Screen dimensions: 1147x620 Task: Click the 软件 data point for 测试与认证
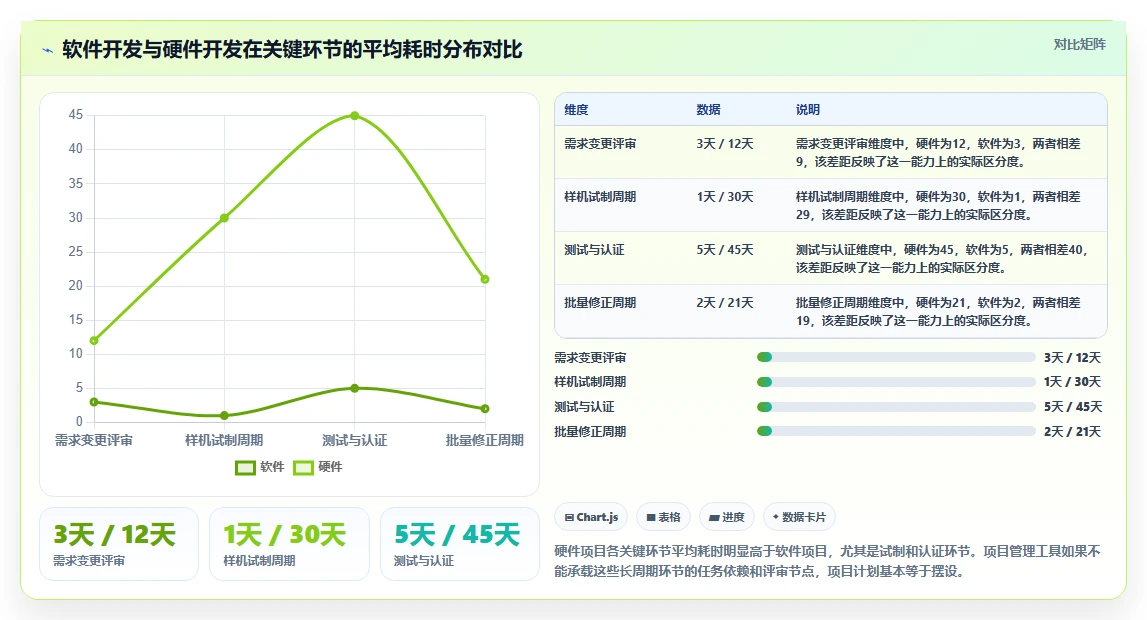point(355,388)
